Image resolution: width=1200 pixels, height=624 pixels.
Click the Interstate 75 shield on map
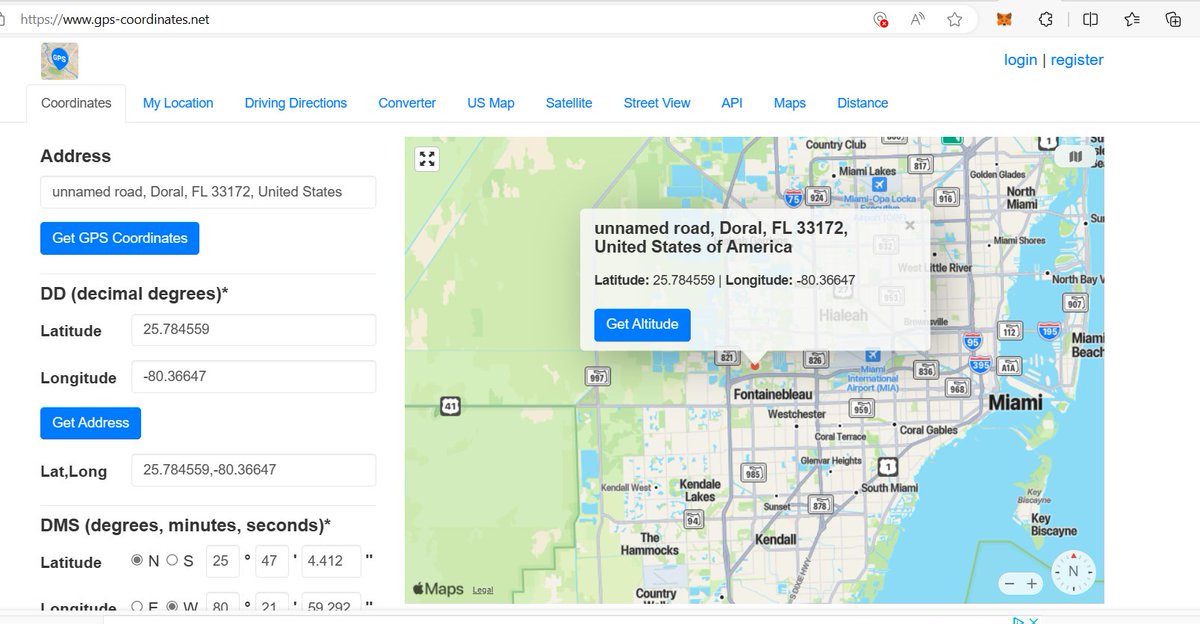pyautogui.click(x=793, y=197)
